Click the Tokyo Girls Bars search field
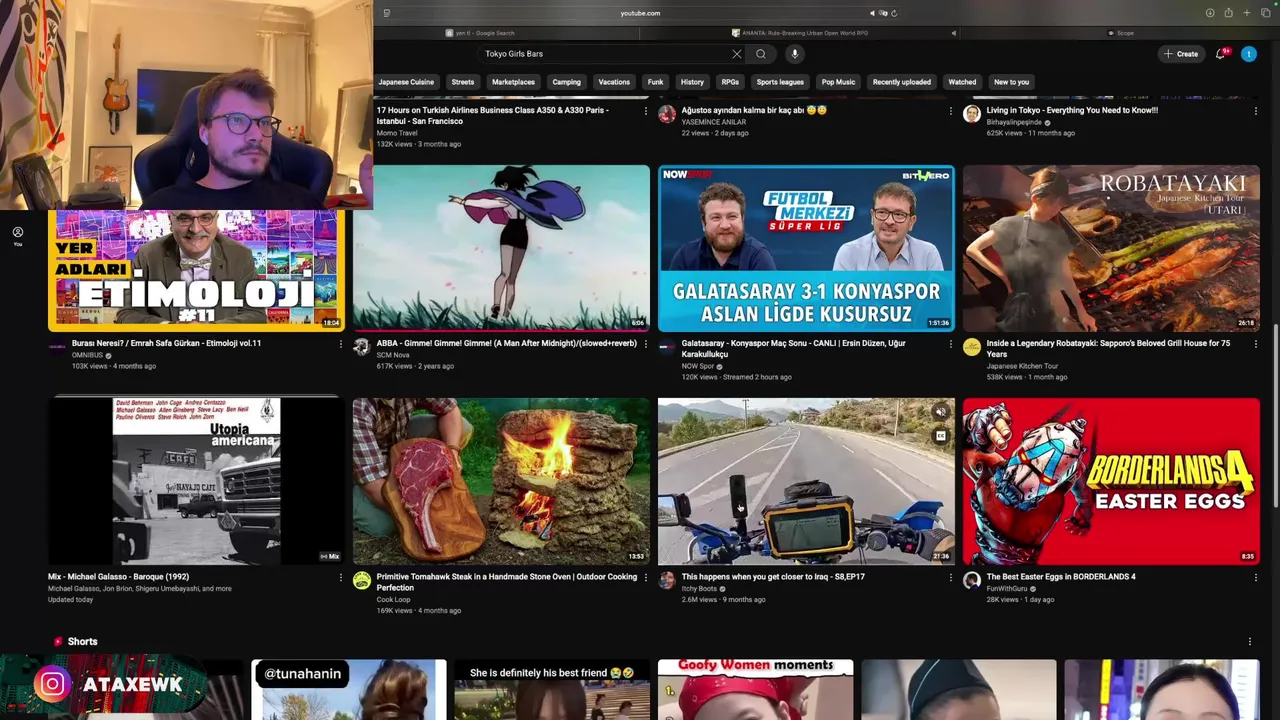The height and width of the screenshot is (720, 1280). point(607,54)
